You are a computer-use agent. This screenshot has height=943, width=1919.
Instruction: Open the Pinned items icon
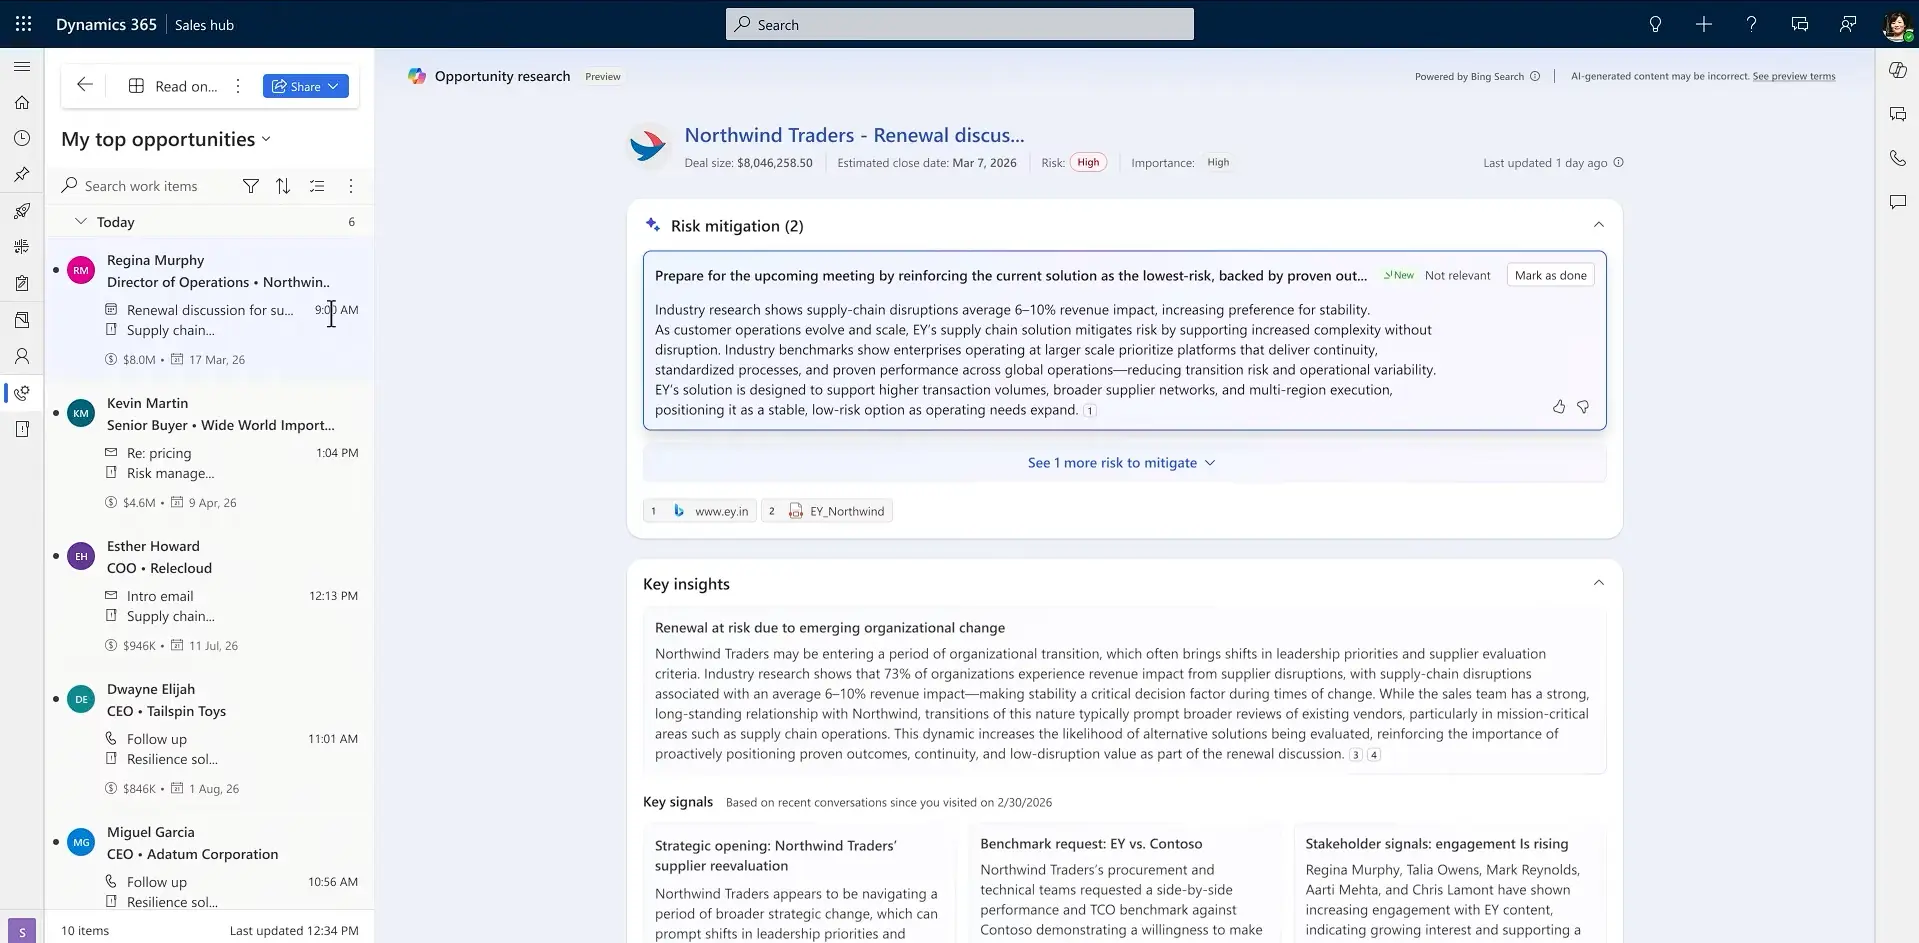[x=22, y=174]
